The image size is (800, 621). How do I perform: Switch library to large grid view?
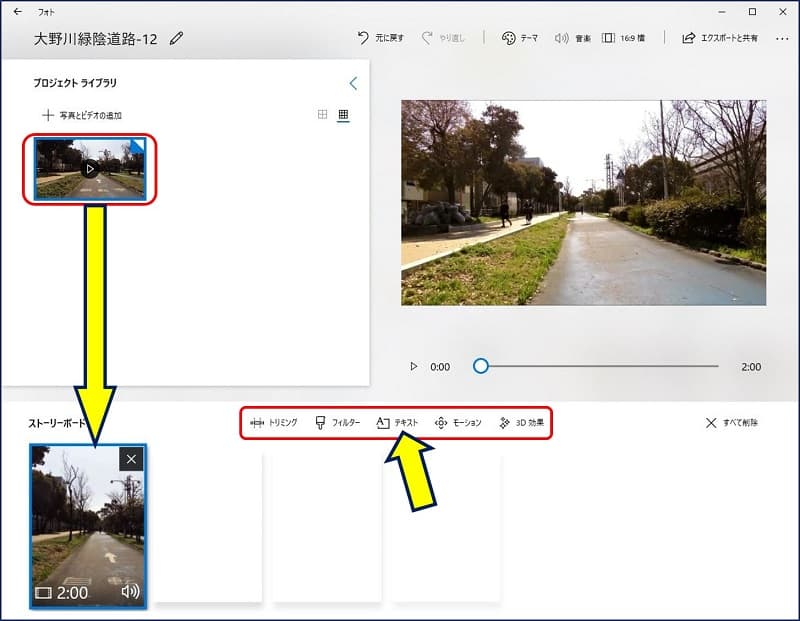(322, 115)
